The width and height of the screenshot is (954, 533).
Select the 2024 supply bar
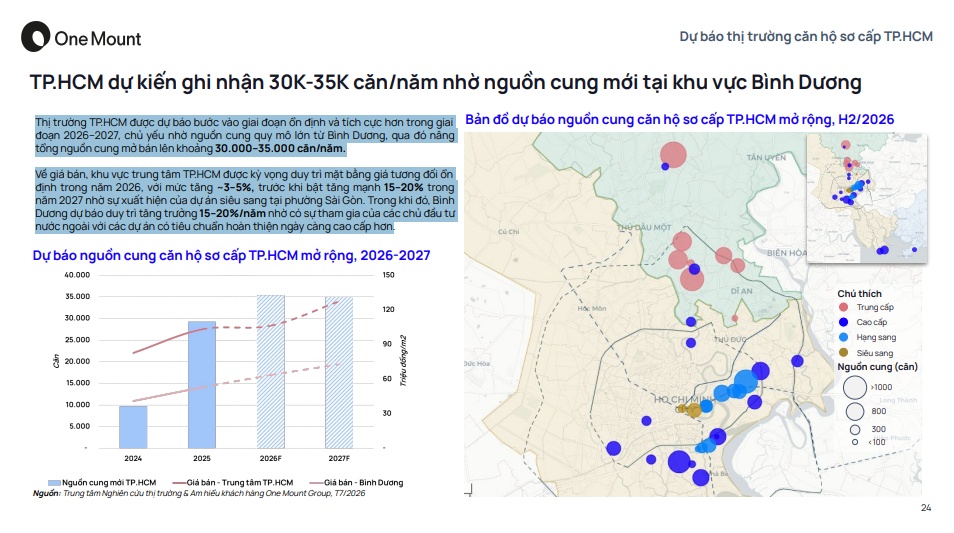133,427
